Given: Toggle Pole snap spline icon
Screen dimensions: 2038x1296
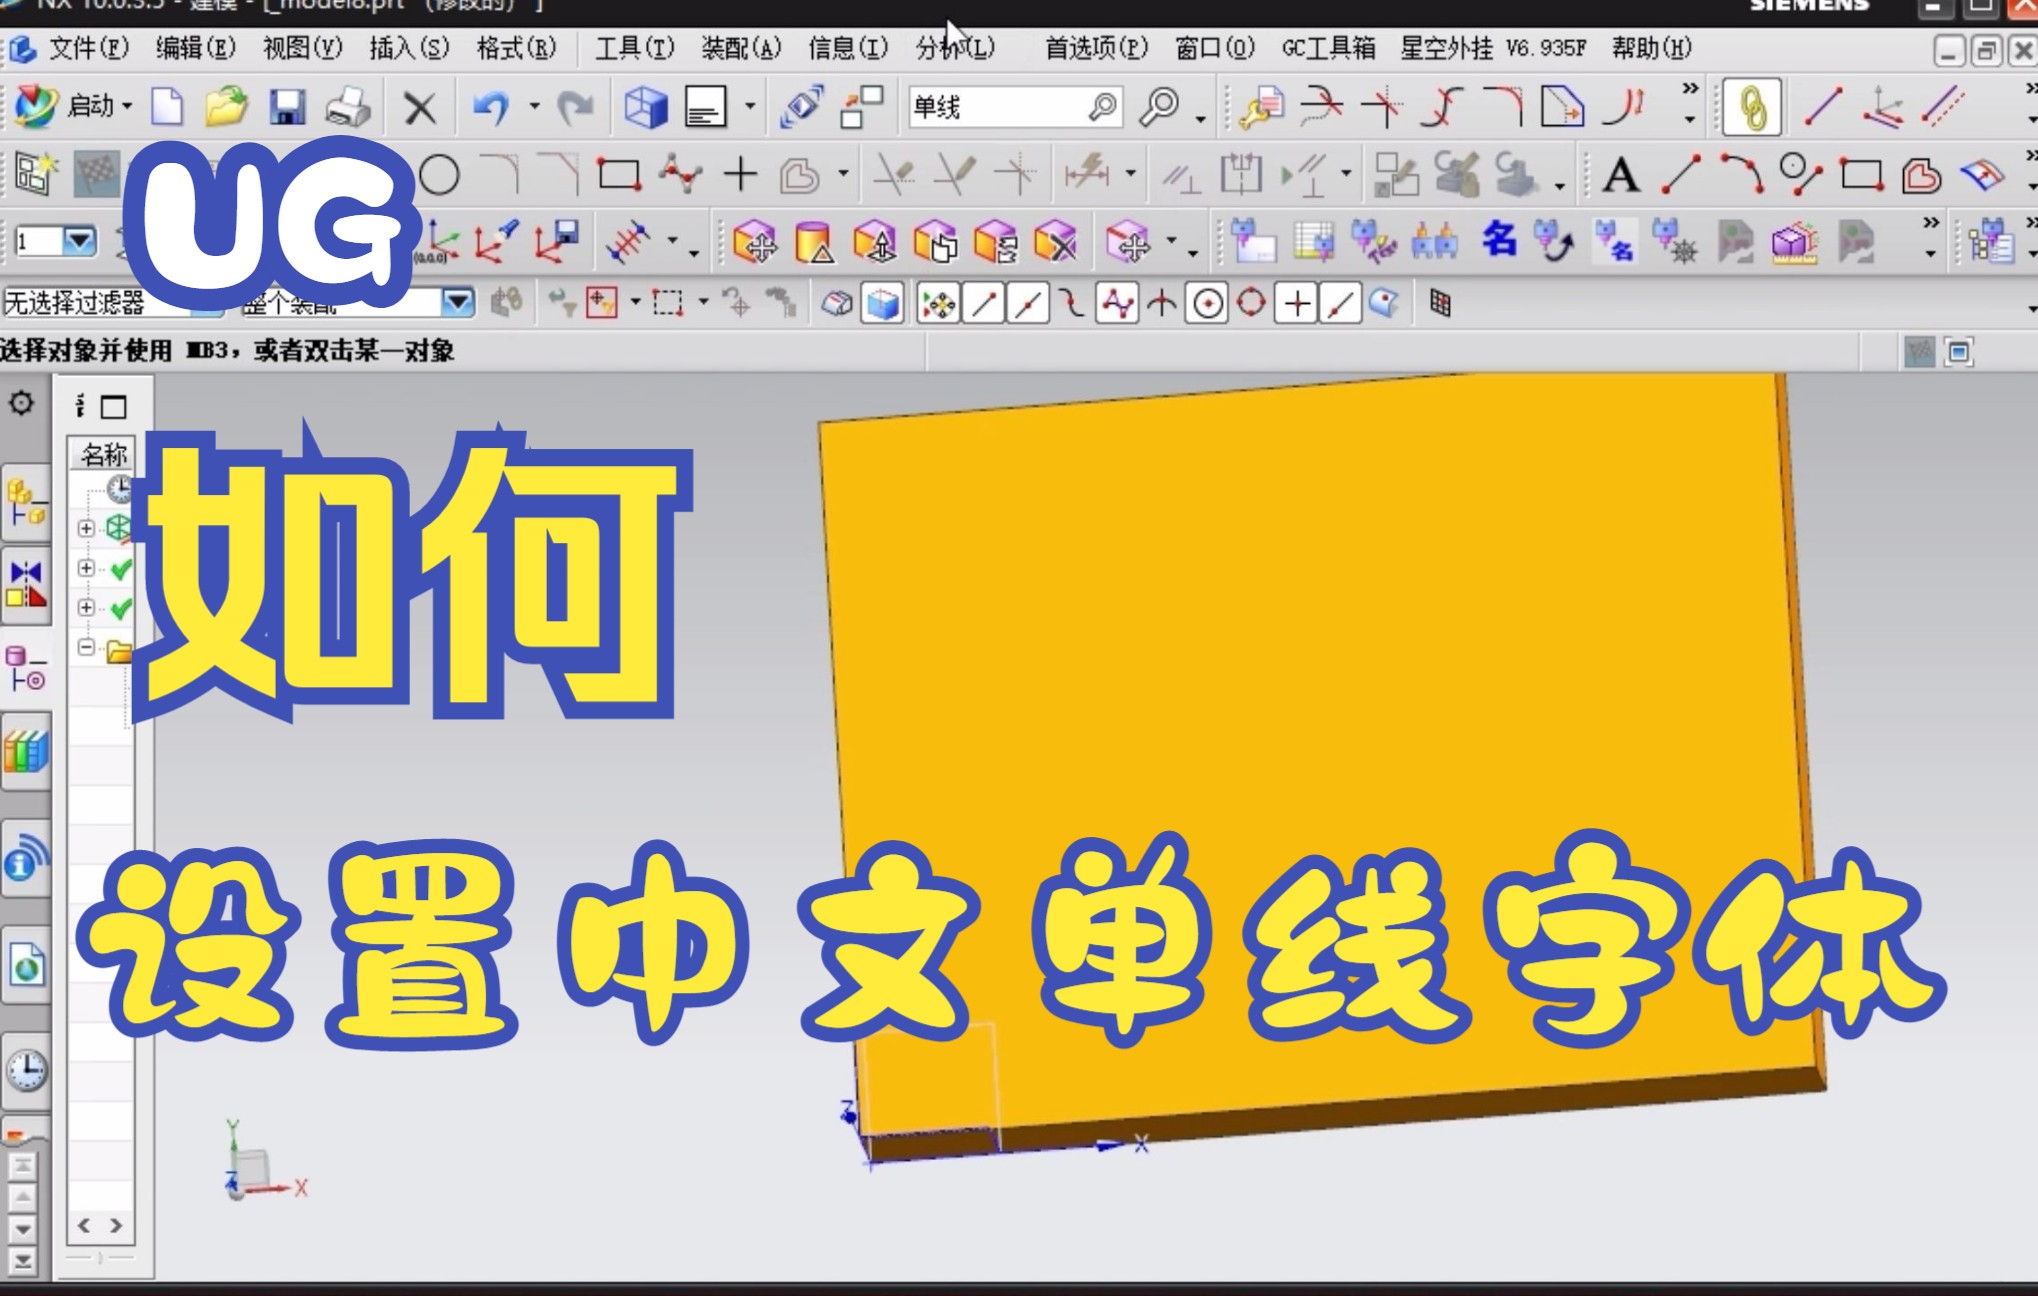Looking at the screenshot, I should pyautogui.click(x=1118, y=304).
